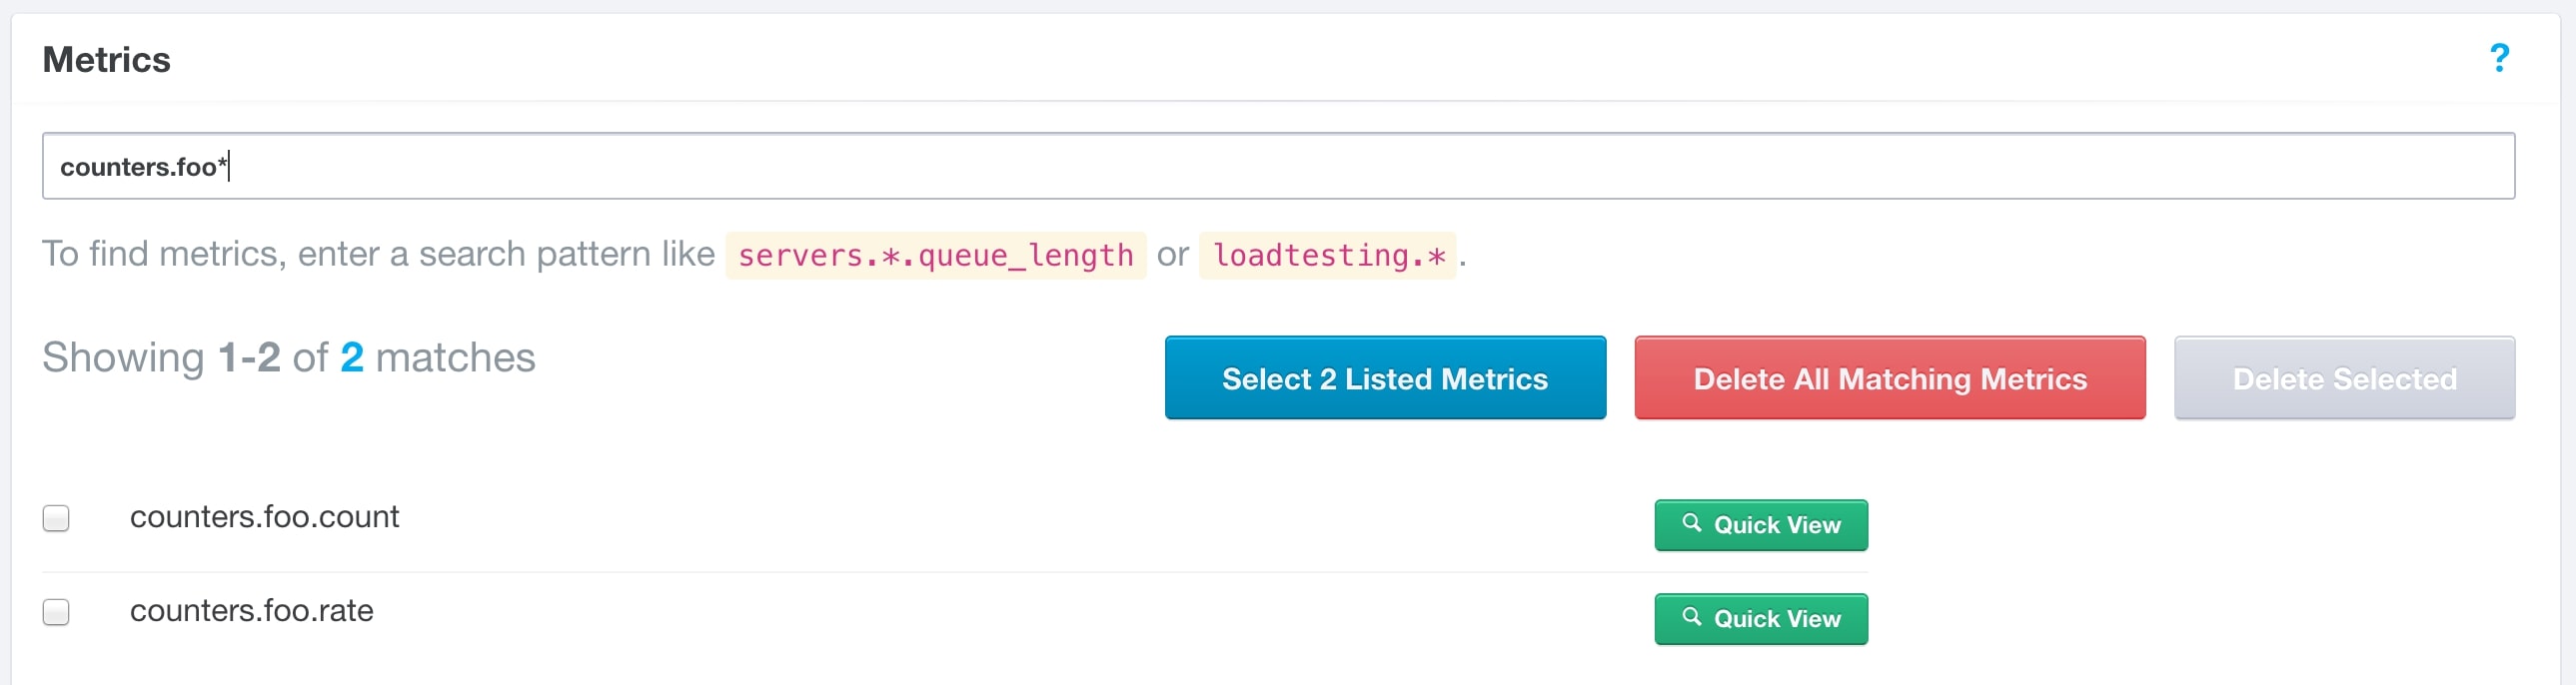The width and height of the screenshot is (2576, 685).
Task: Click the word Showing in results summary
Action: click(x=123, y=358)
